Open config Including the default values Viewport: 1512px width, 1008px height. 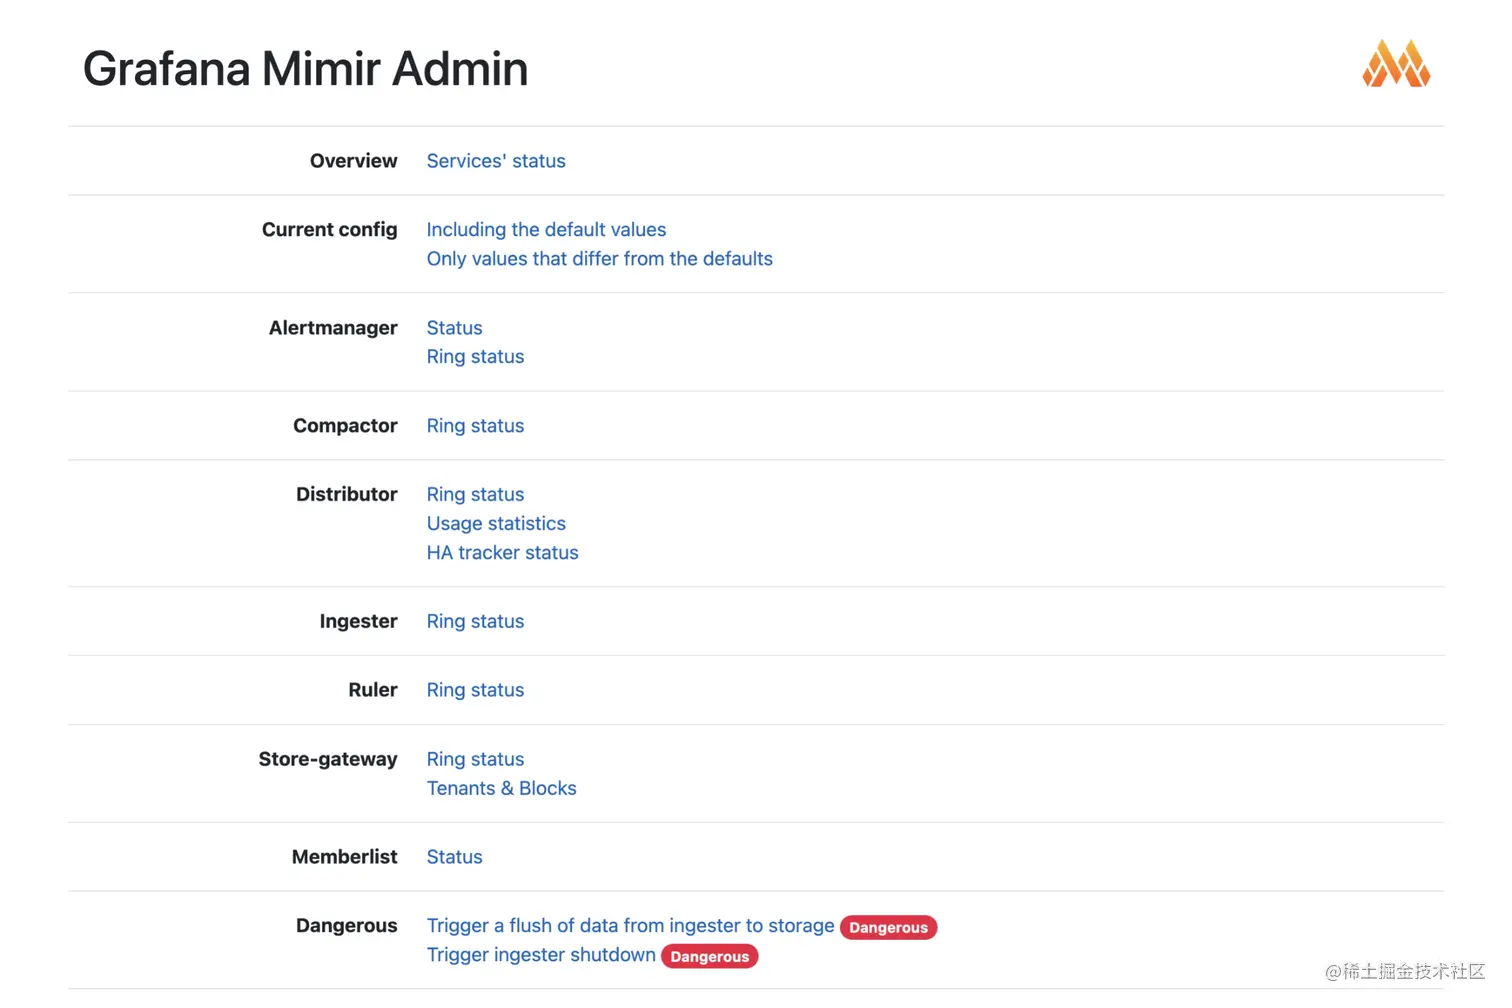click(x=546, y=230)
